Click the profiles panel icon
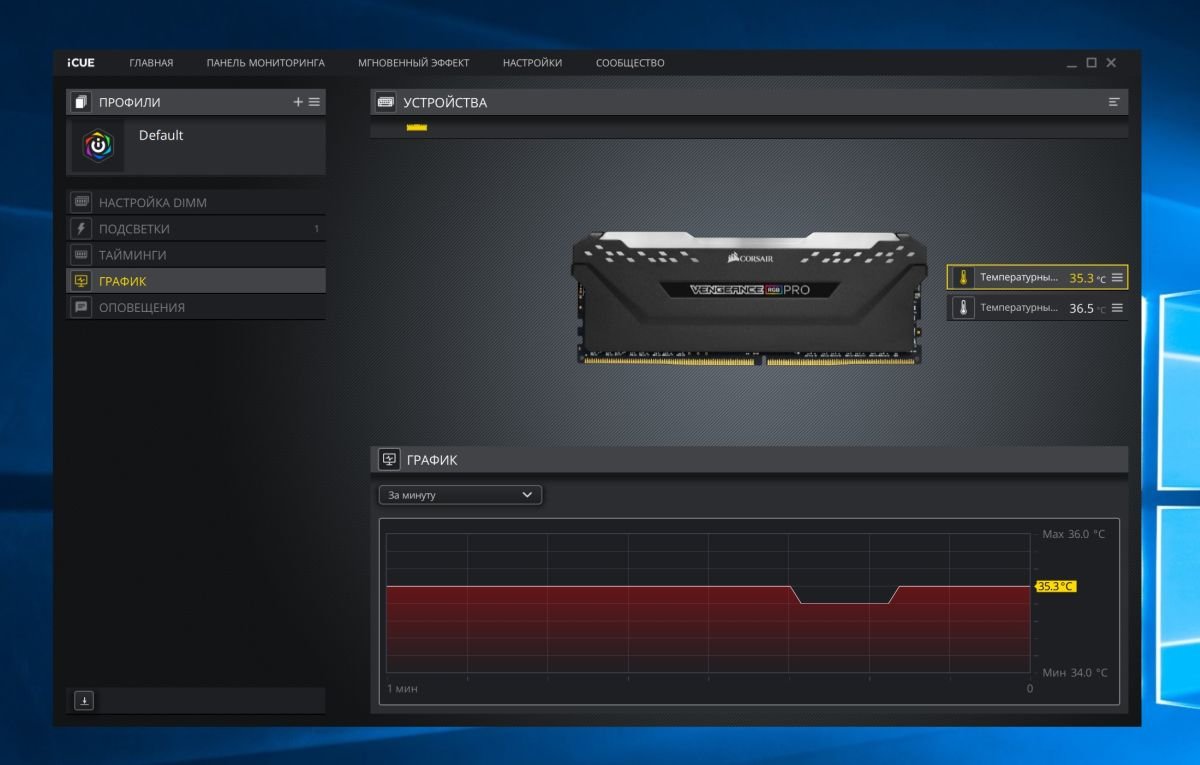1200x765 pixels. coord(81,102)
